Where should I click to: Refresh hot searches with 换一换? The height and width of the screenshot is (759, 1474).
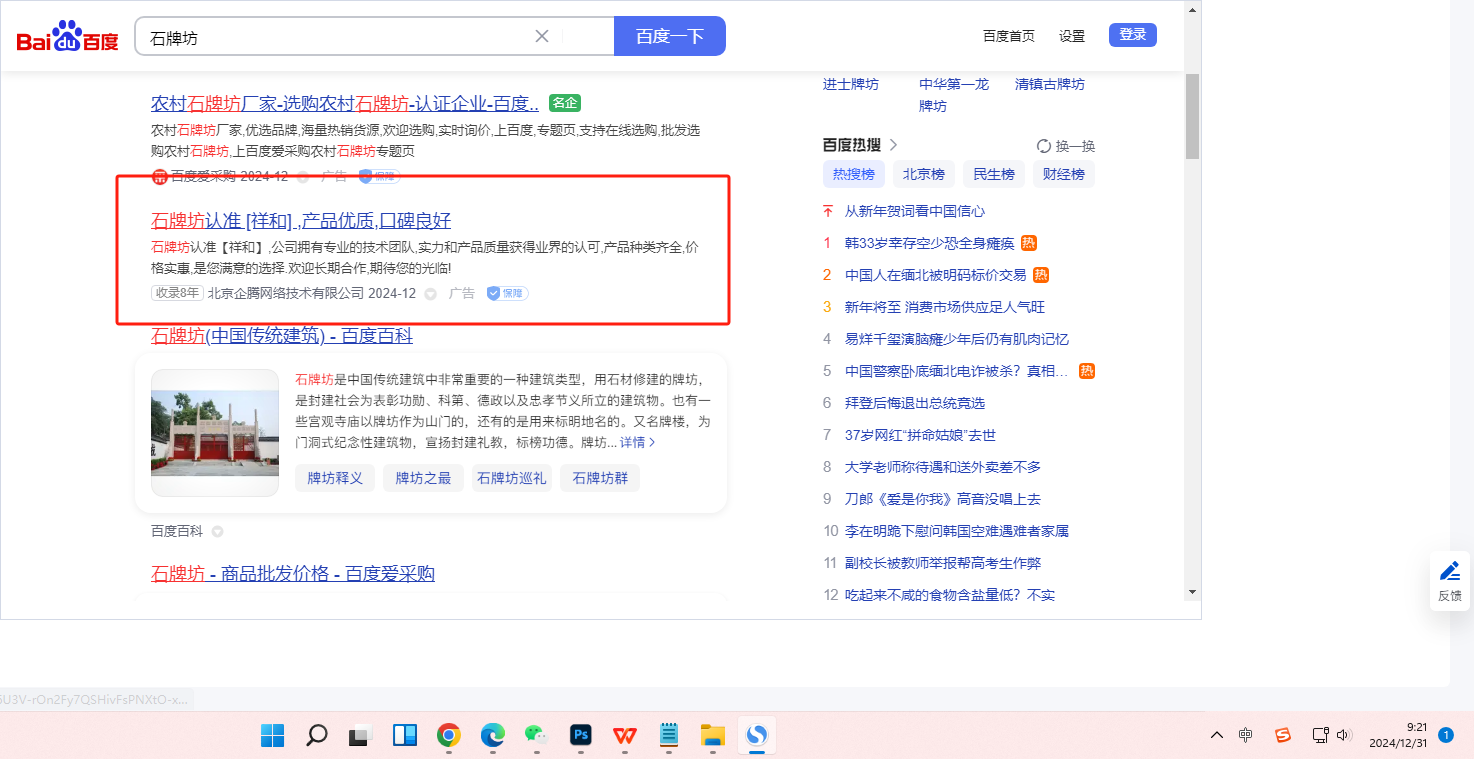1066,145
